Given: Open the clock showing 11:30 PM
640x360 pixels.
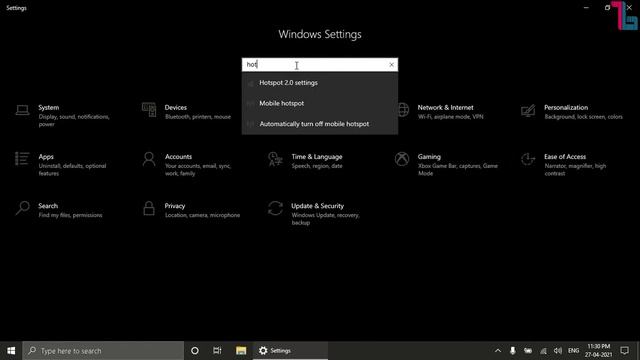Looking at the screenshot, I should [598, 351].
